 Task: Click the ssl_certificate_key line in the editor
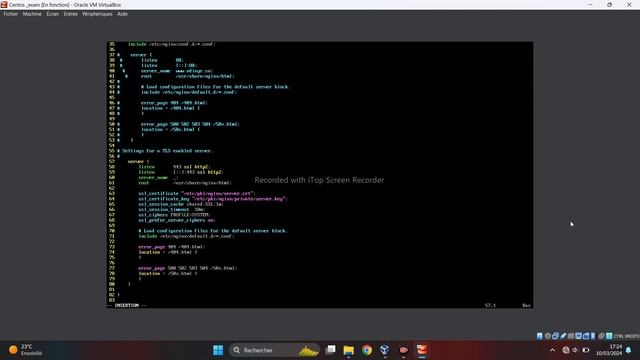click(x=212, y=199)
